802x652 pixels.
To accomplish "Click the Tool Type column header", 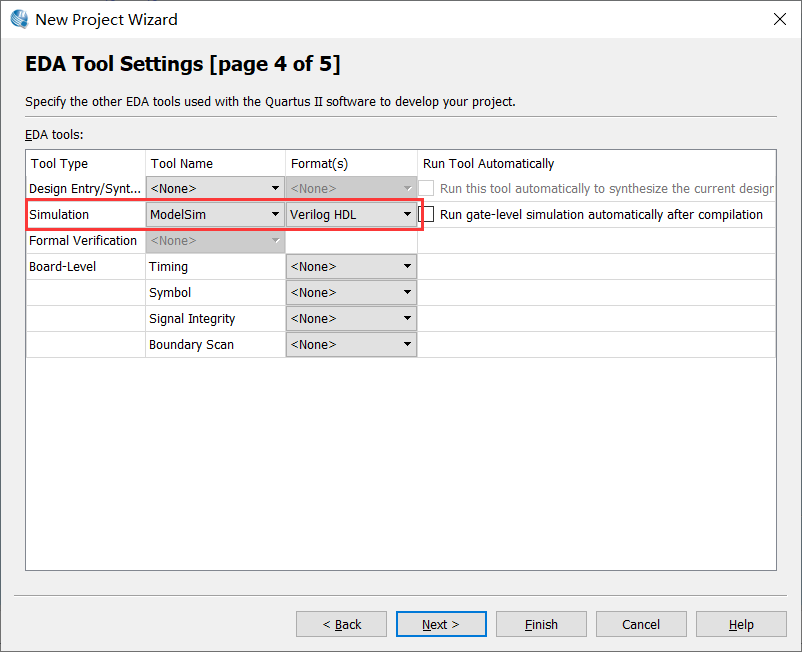I will [85, 163].
